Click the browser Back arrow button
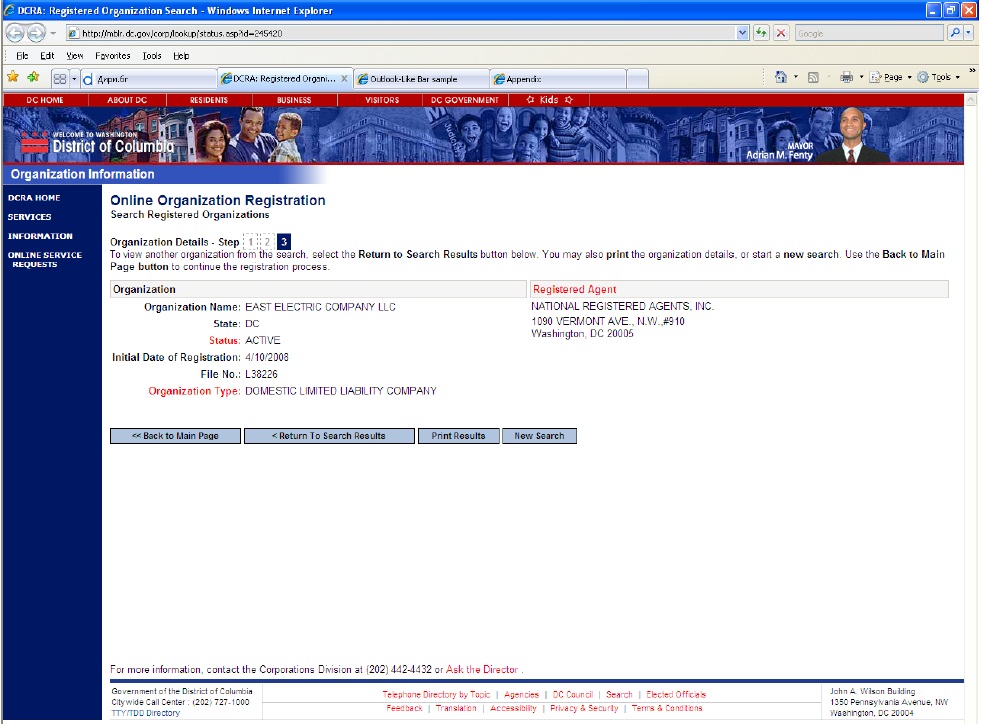This screenshot has height=724, width=982. pos(16,33)
